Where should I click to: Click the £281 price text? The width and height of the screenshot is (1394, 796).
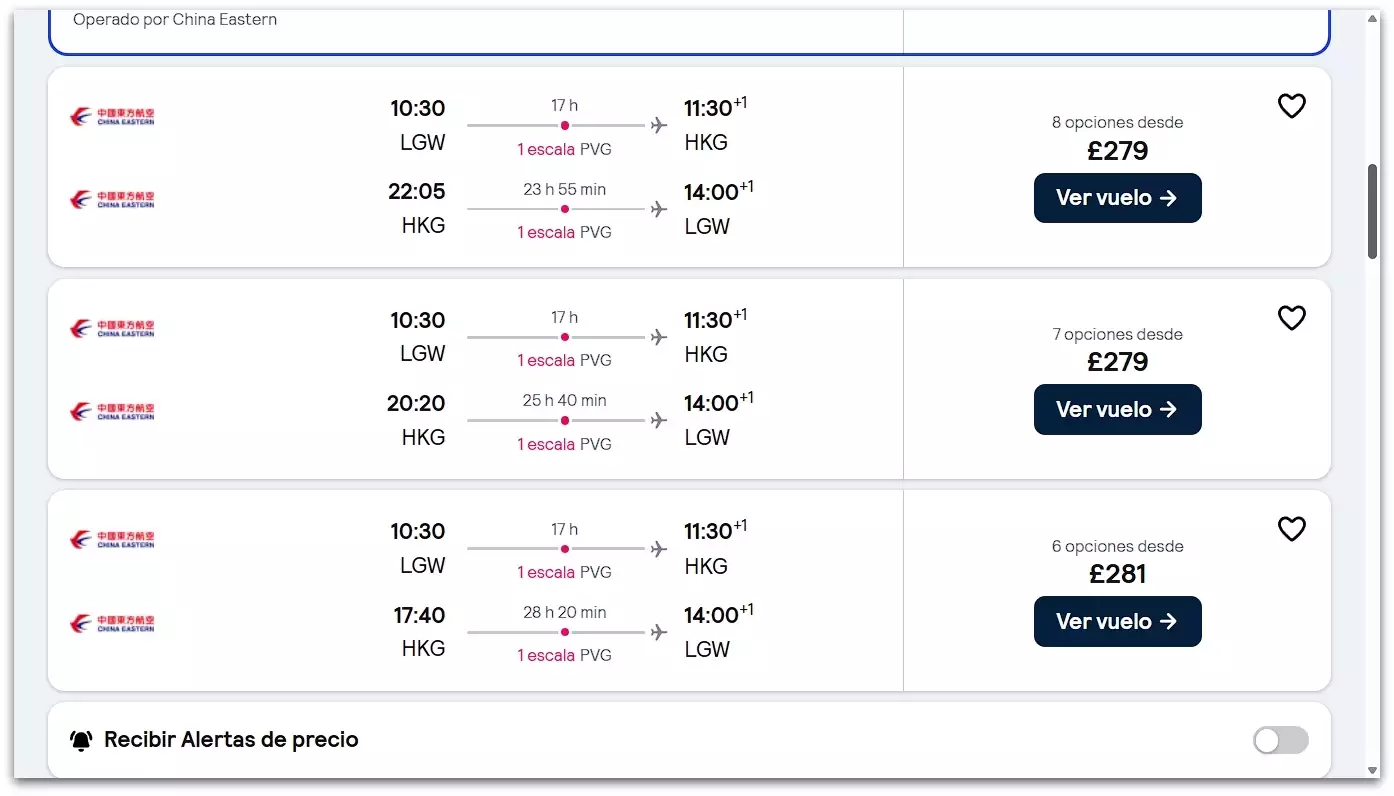pyautogui.click(x=1117, y=574)
